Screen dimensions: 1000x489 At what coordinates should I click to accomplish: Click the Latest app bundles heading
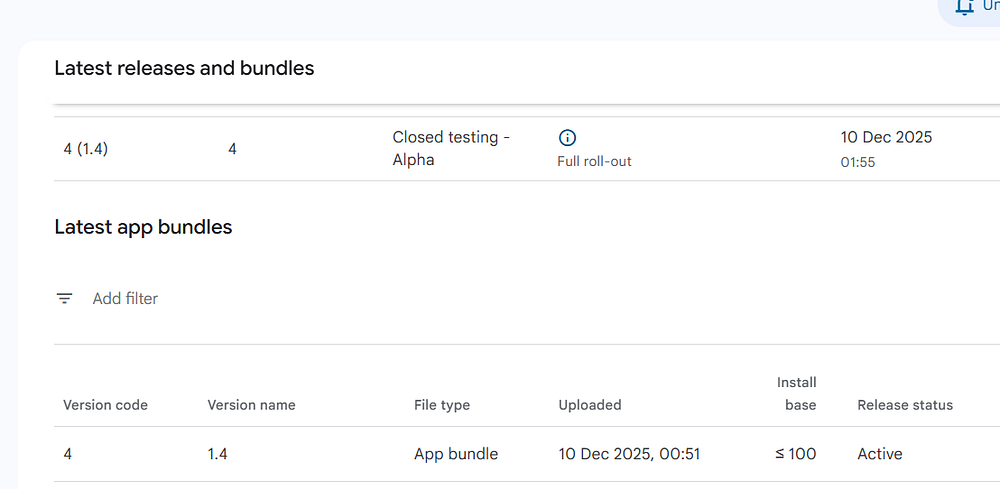(x=143, y=227)
